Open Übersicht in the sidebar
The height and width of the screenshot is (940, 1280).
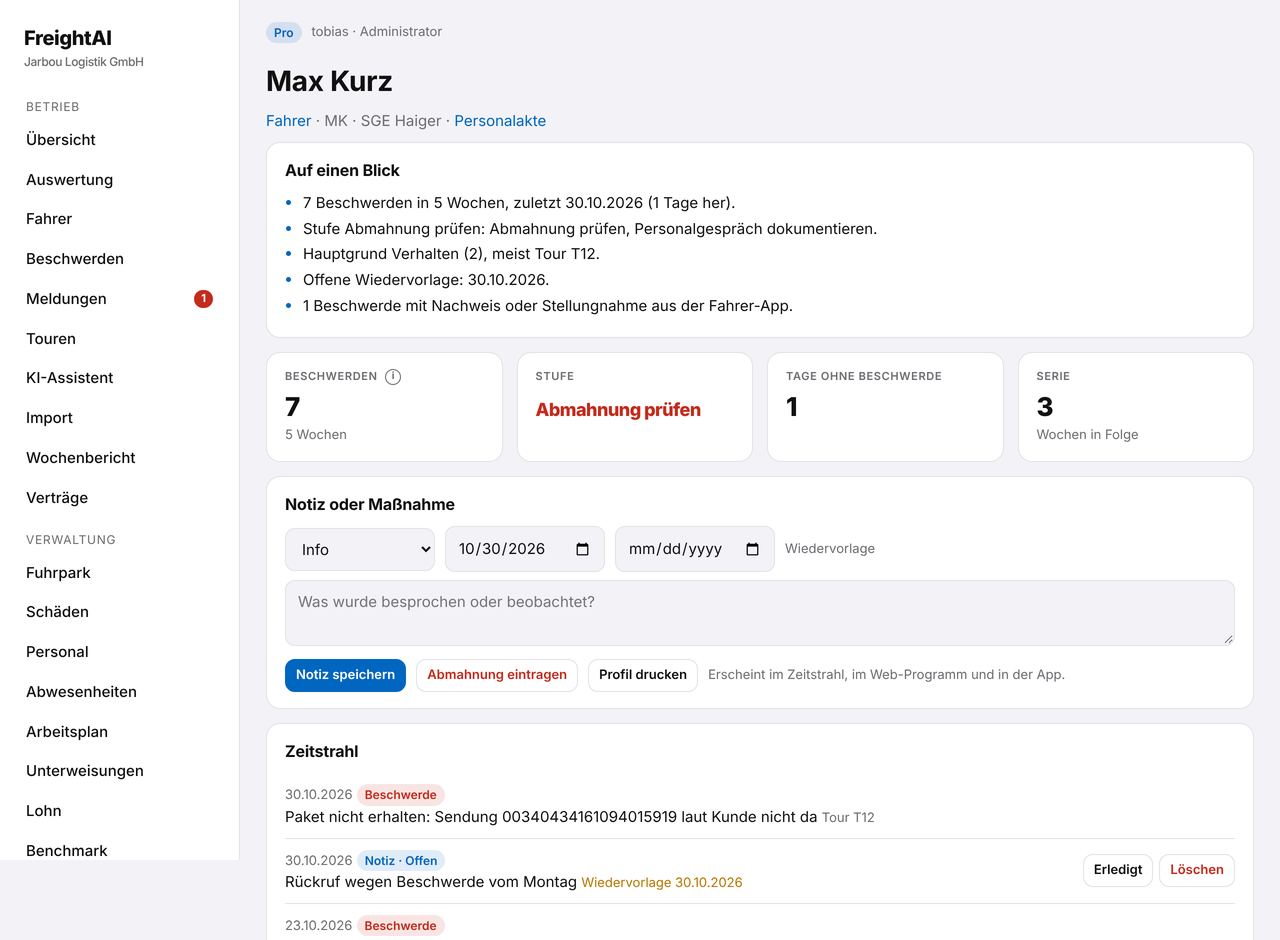pyautogui.click(x=61, y=140)
